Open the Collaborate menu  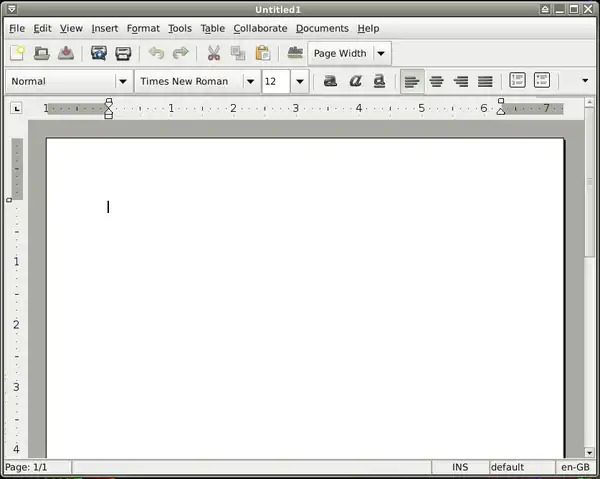[x=260, y=29]
